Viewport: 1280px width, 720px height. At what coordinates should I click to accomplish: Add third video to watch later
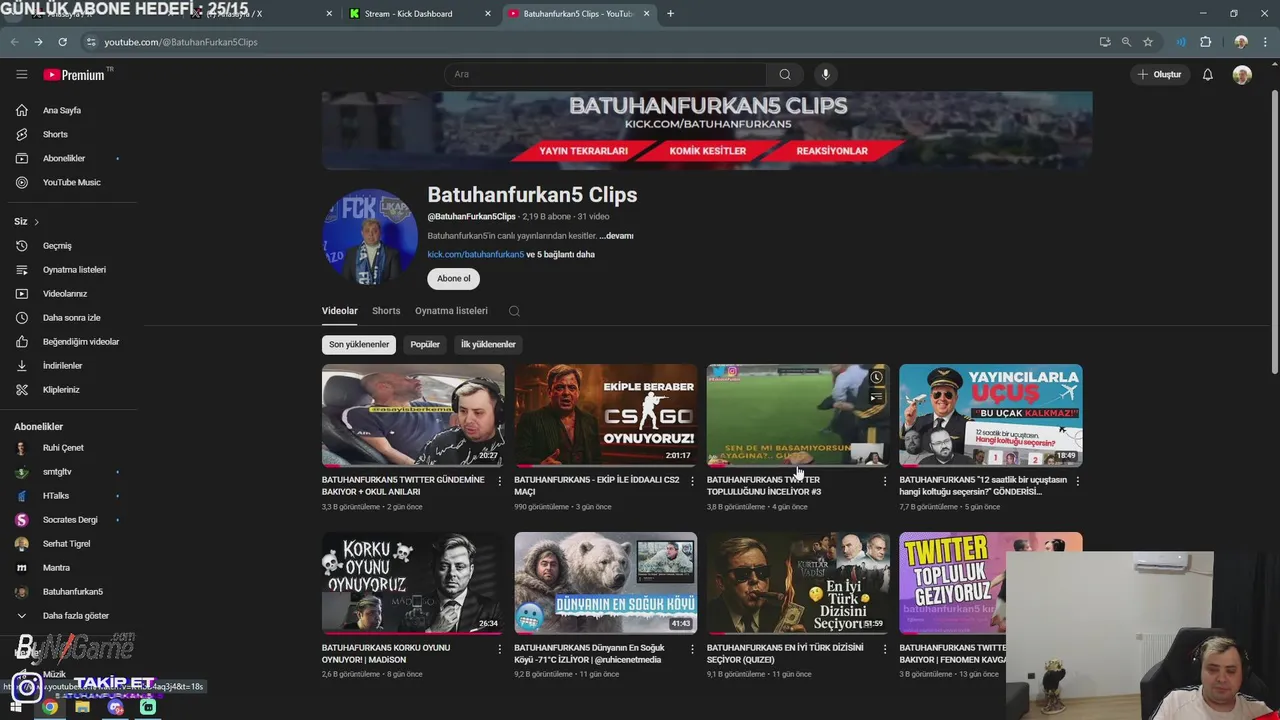point(876,377)
